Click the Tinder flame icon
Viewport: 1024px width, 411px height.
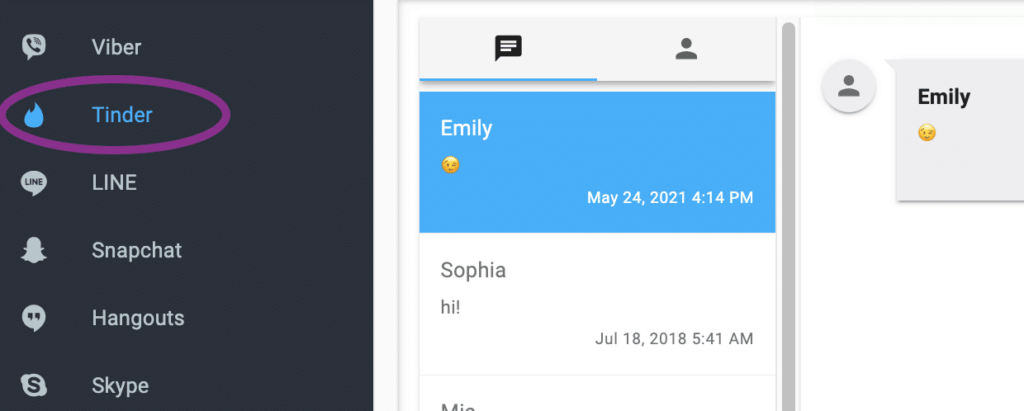pyautogui.click(x=34, y=115)
